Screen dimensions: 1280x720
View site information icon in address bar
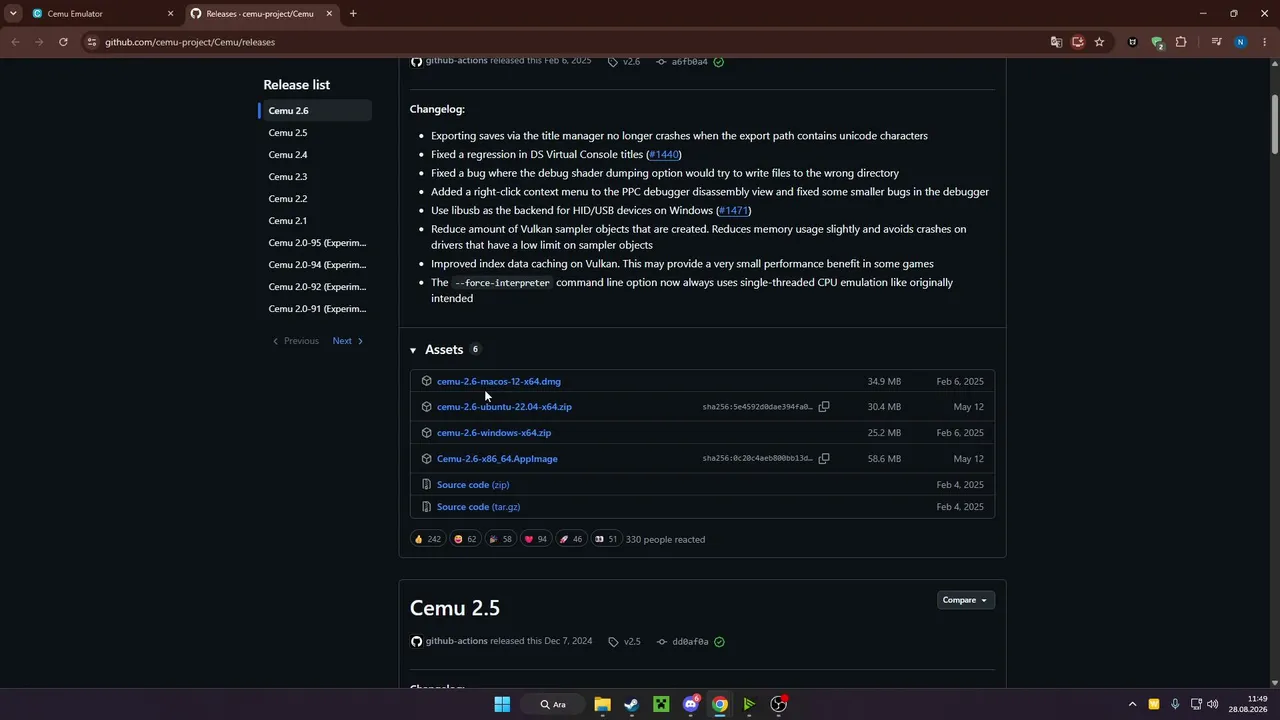pos(92,42)
